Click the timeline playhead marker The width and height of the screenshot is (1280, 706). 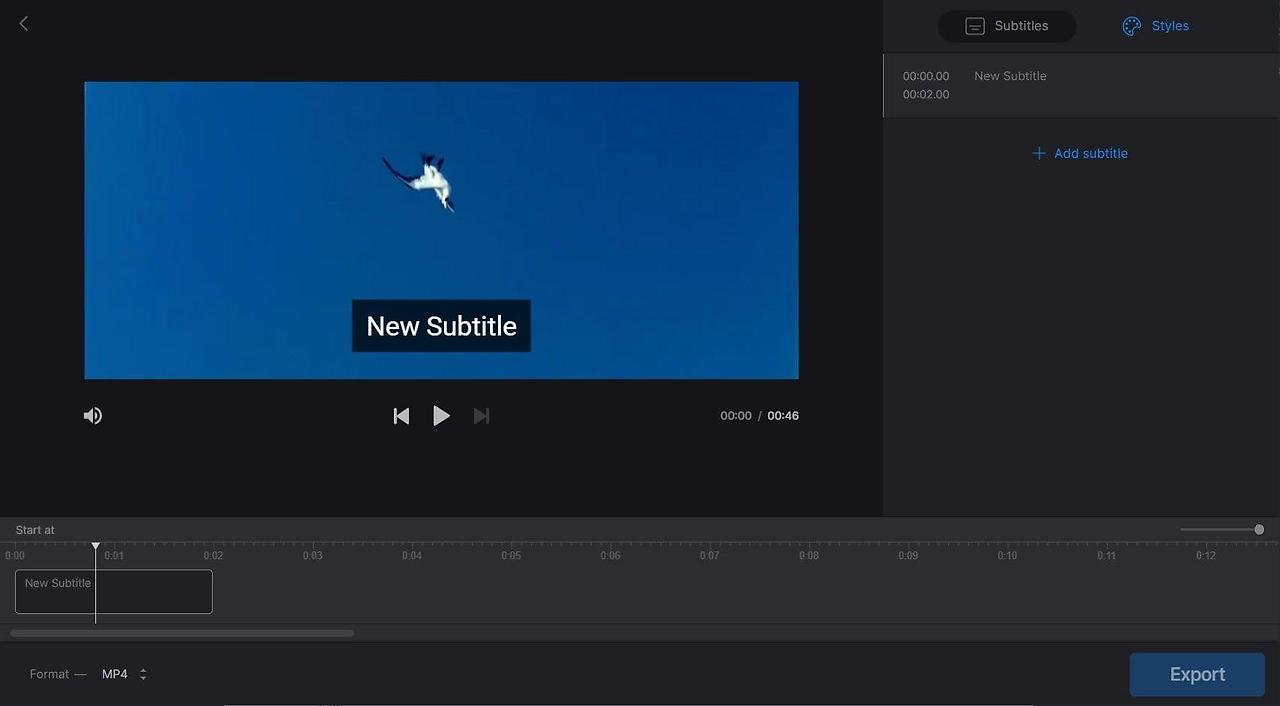coord(96,547)
